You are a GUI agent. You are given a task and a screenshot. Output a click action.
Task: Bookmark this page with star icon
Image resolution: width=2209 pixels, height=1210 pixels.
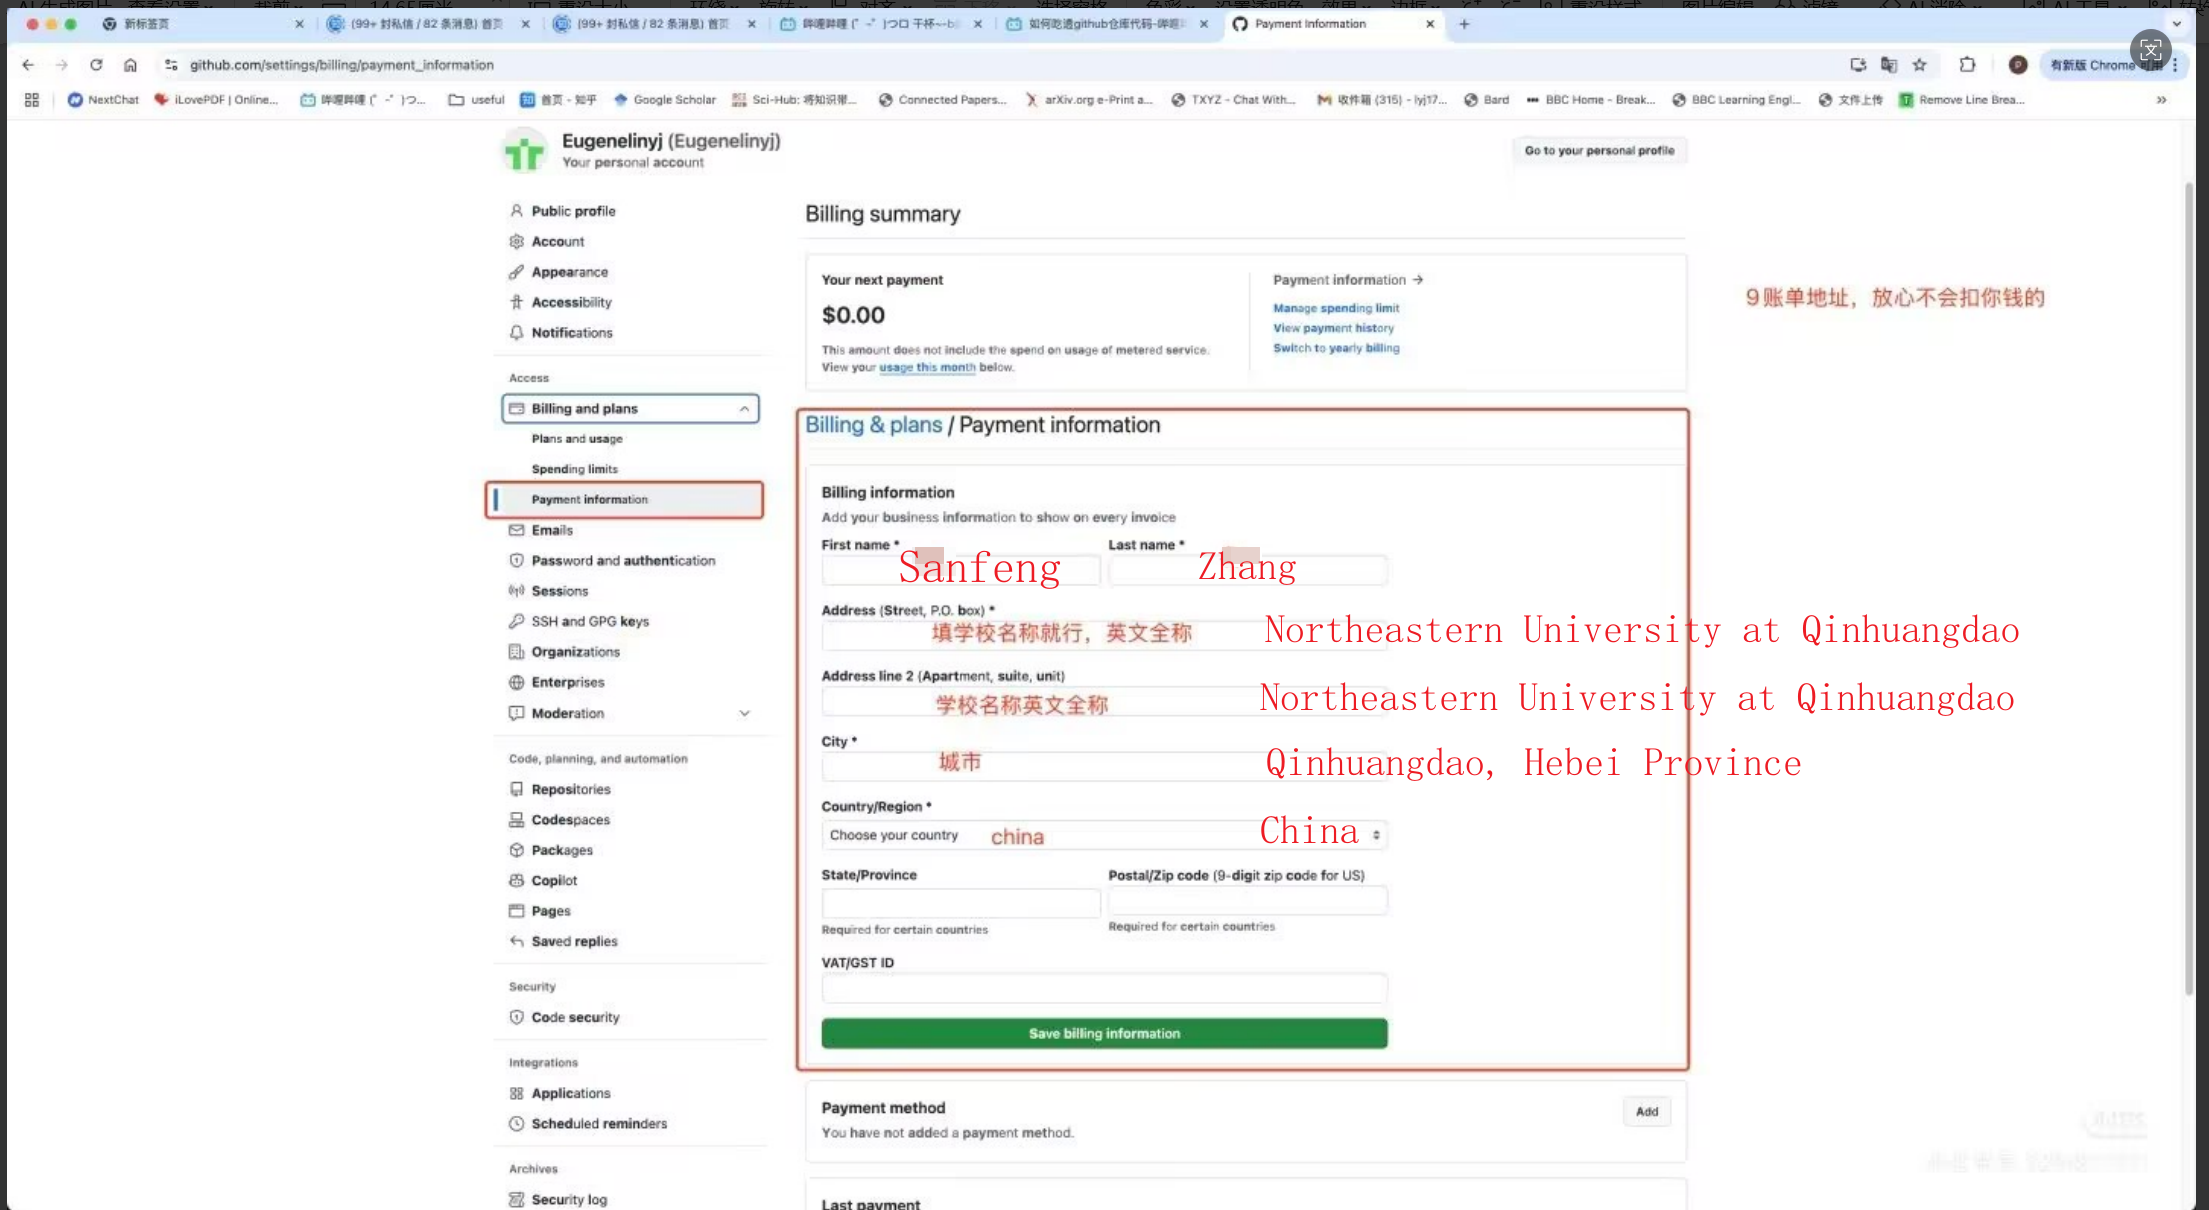pyautogui.click(x=1919, y=65)
